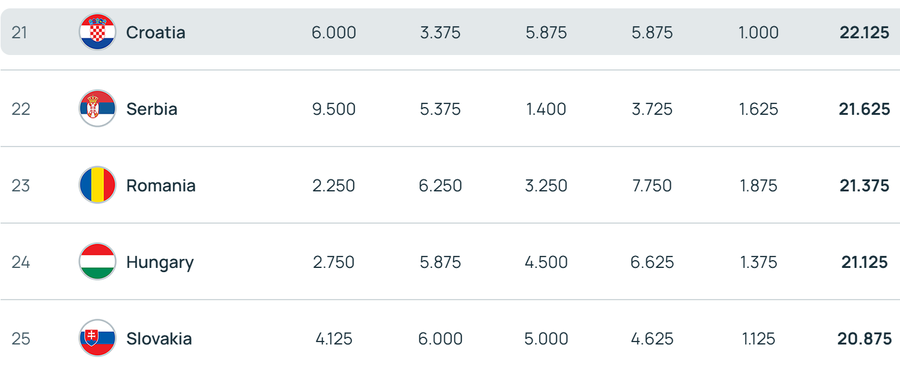900x369 pixels.
Task: Open the Serbia country link
Action: tap(152, 109)
